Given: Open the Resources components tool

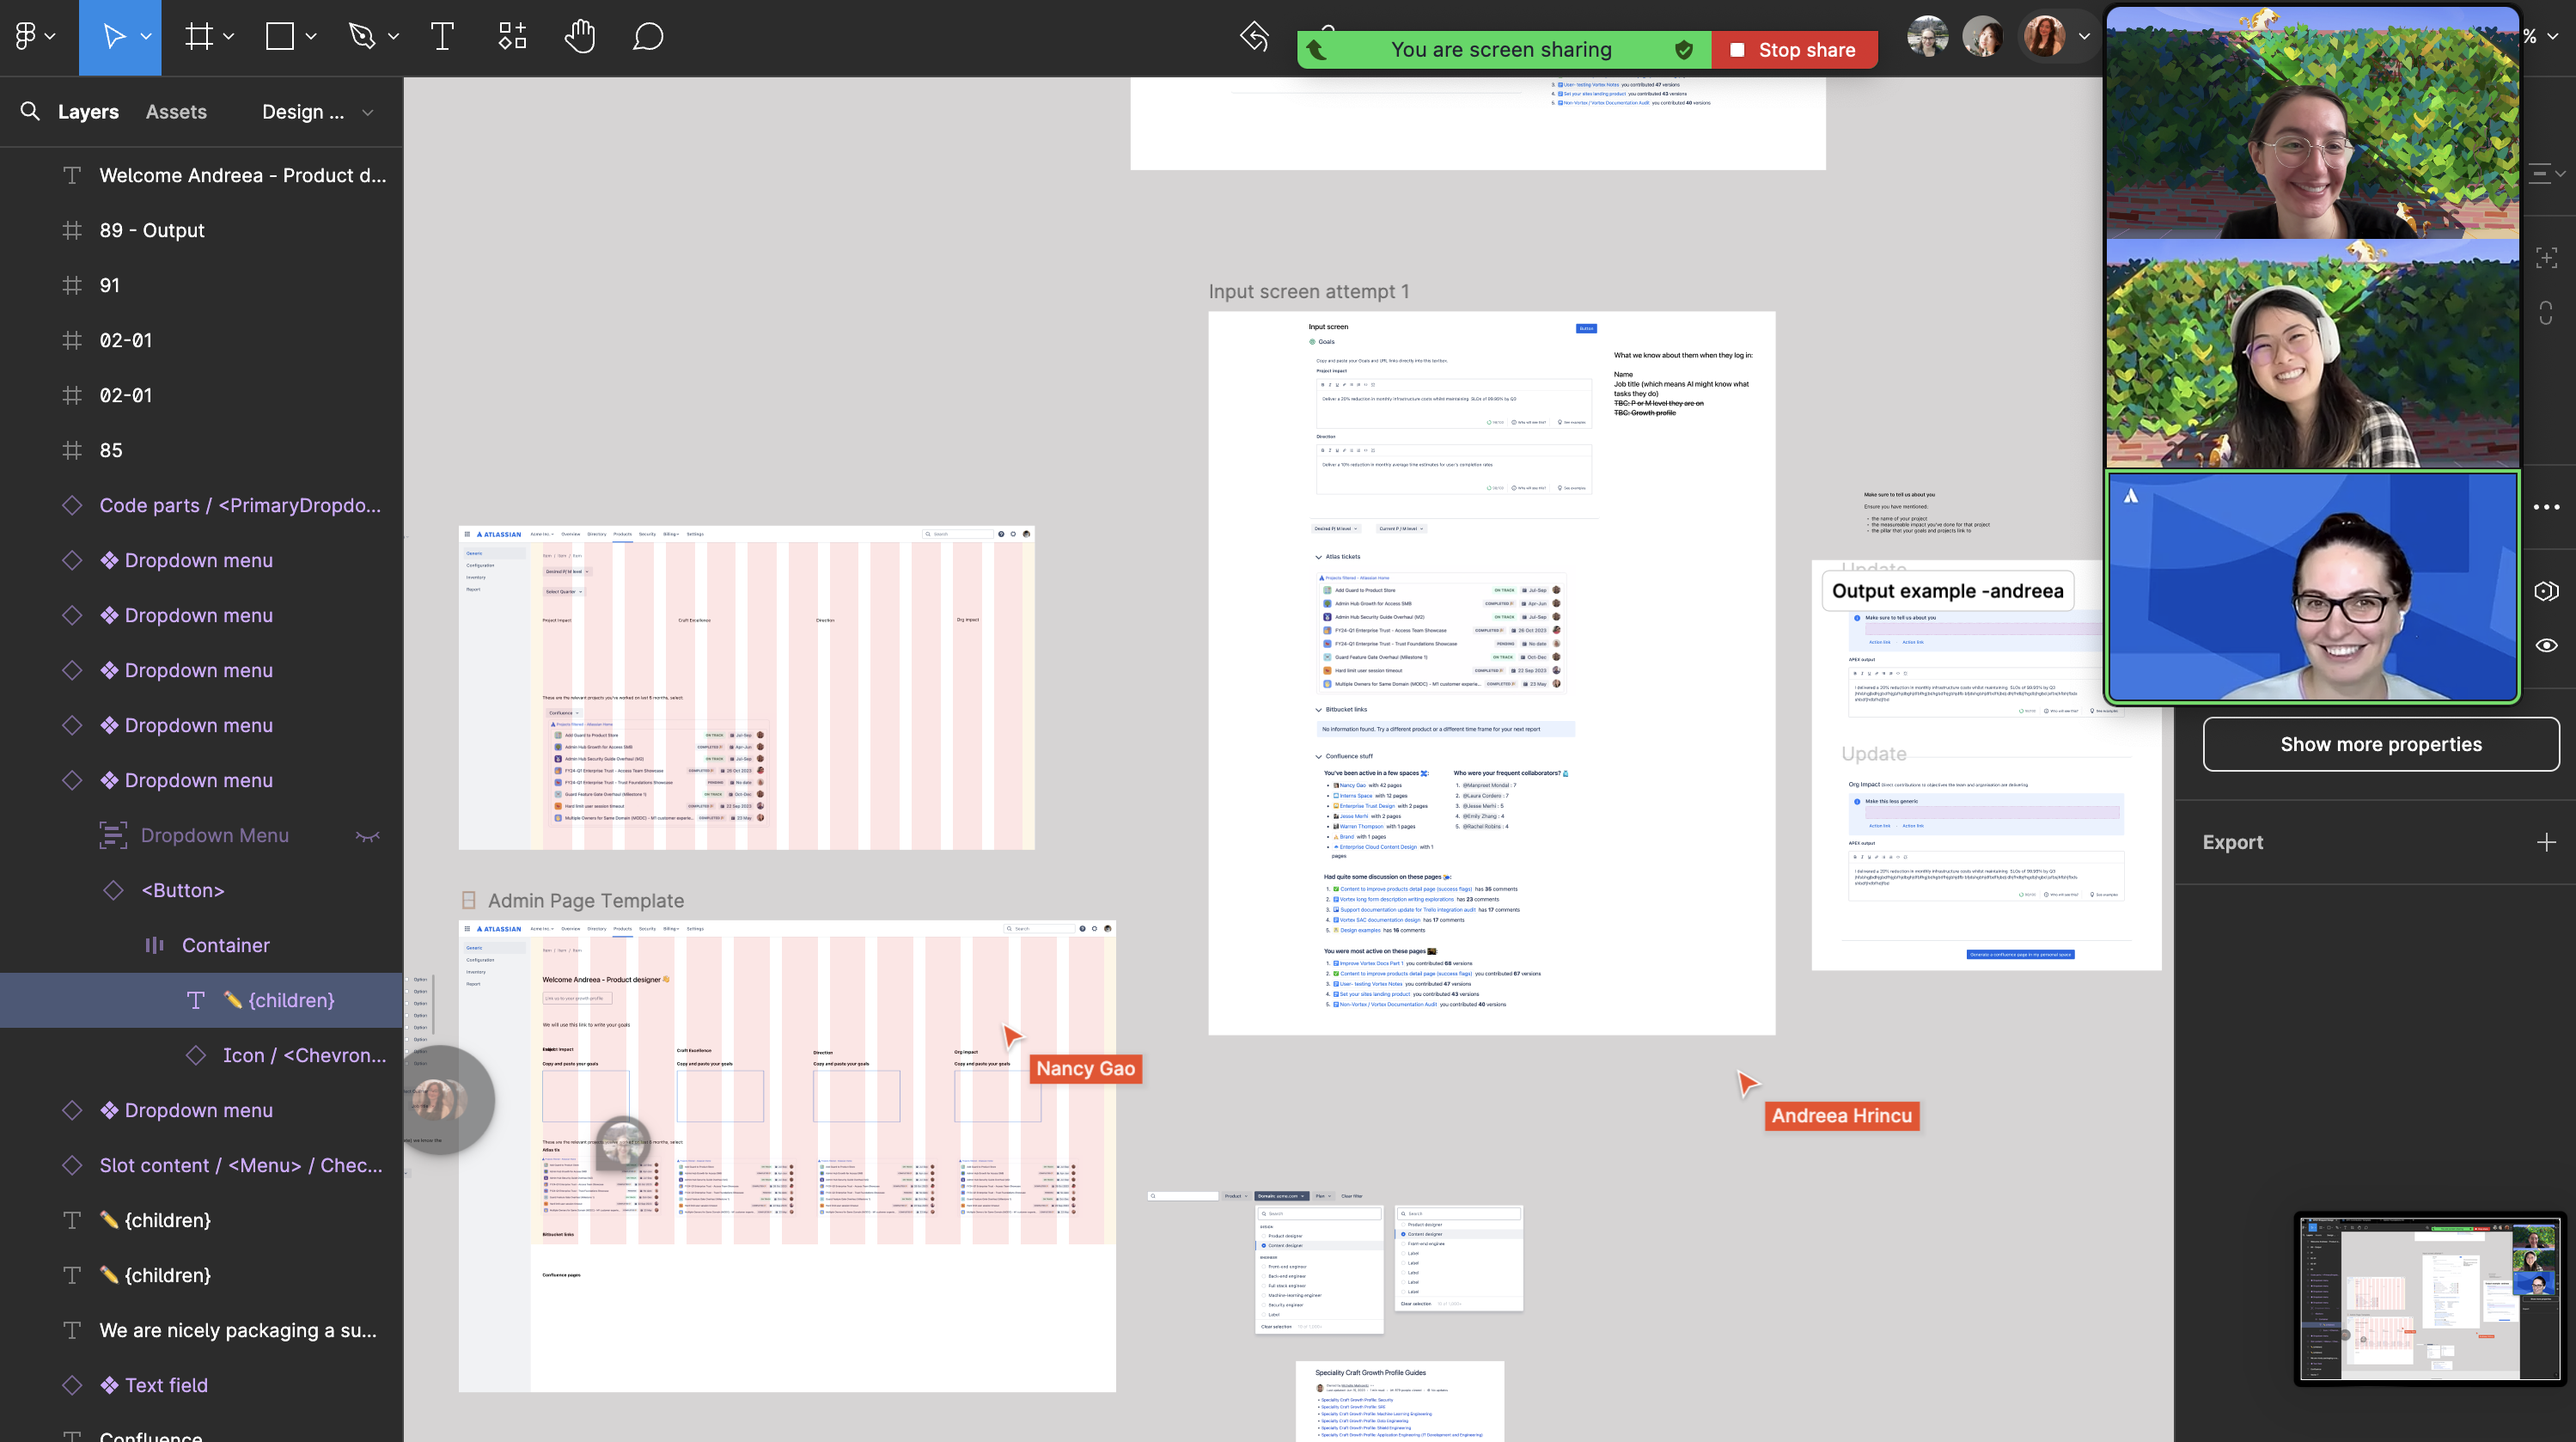Looking at the screenshot, I should click(512, 37).
